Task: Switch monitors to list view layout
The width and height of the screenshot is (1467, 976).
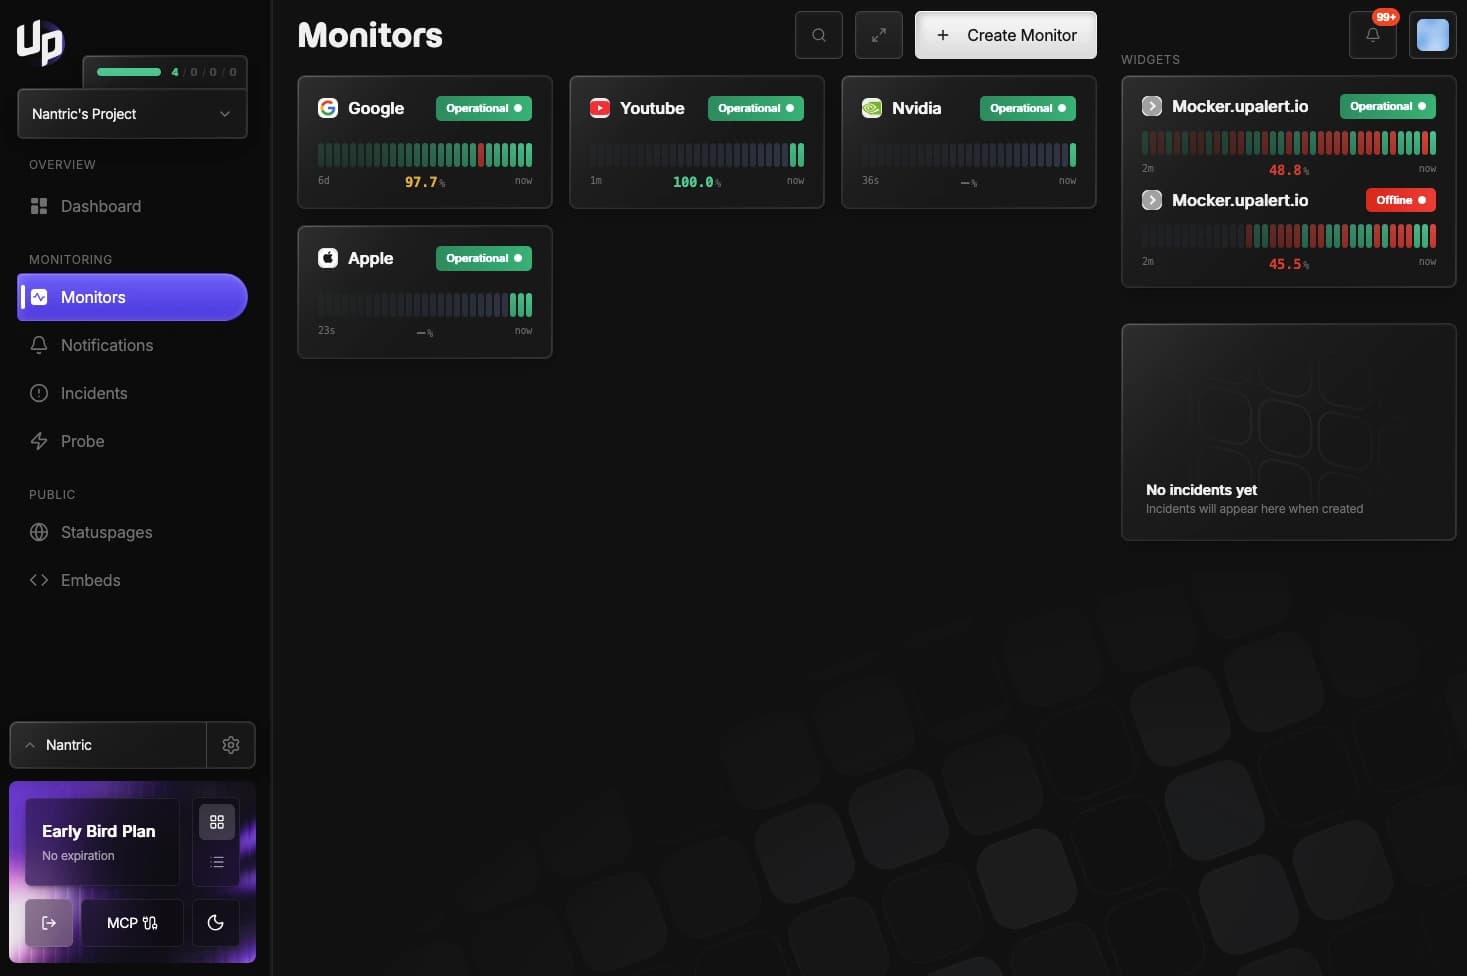Action: (217, 861)
